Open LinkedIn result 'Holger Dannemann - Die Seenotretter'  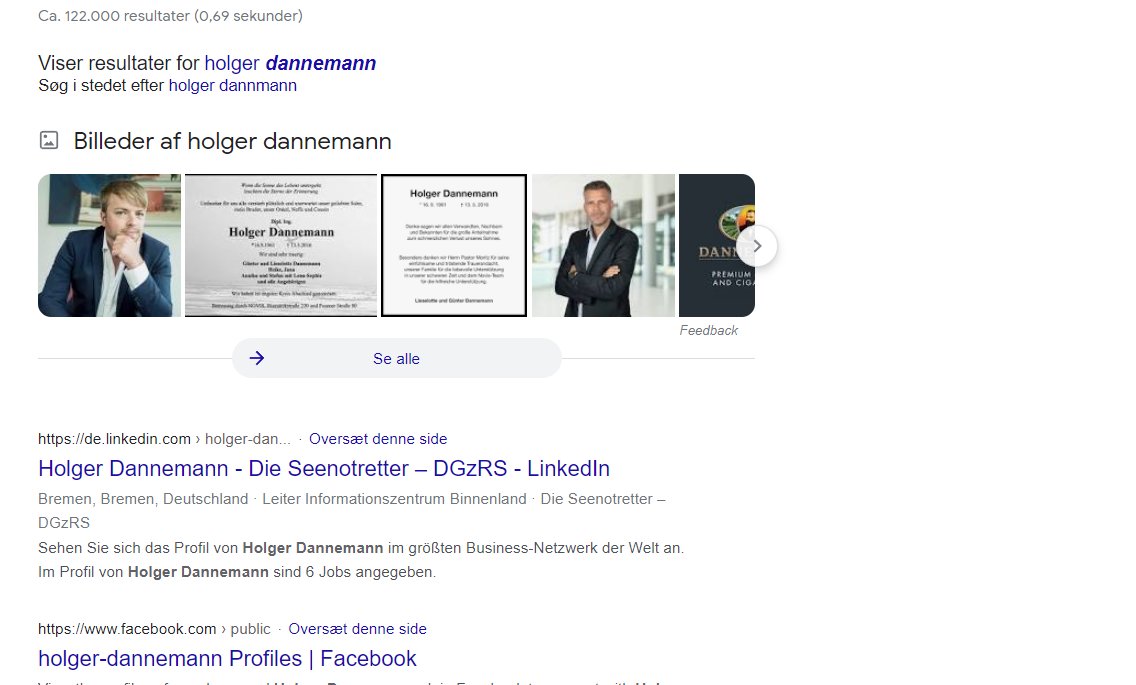(x=324, y=468)
